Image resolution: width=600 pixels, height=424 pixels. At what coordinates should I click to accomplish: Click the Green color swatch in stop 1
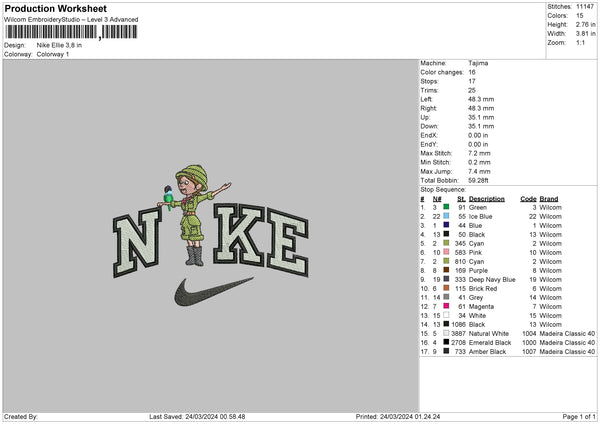pyautogui.click(x=446, y=207)
